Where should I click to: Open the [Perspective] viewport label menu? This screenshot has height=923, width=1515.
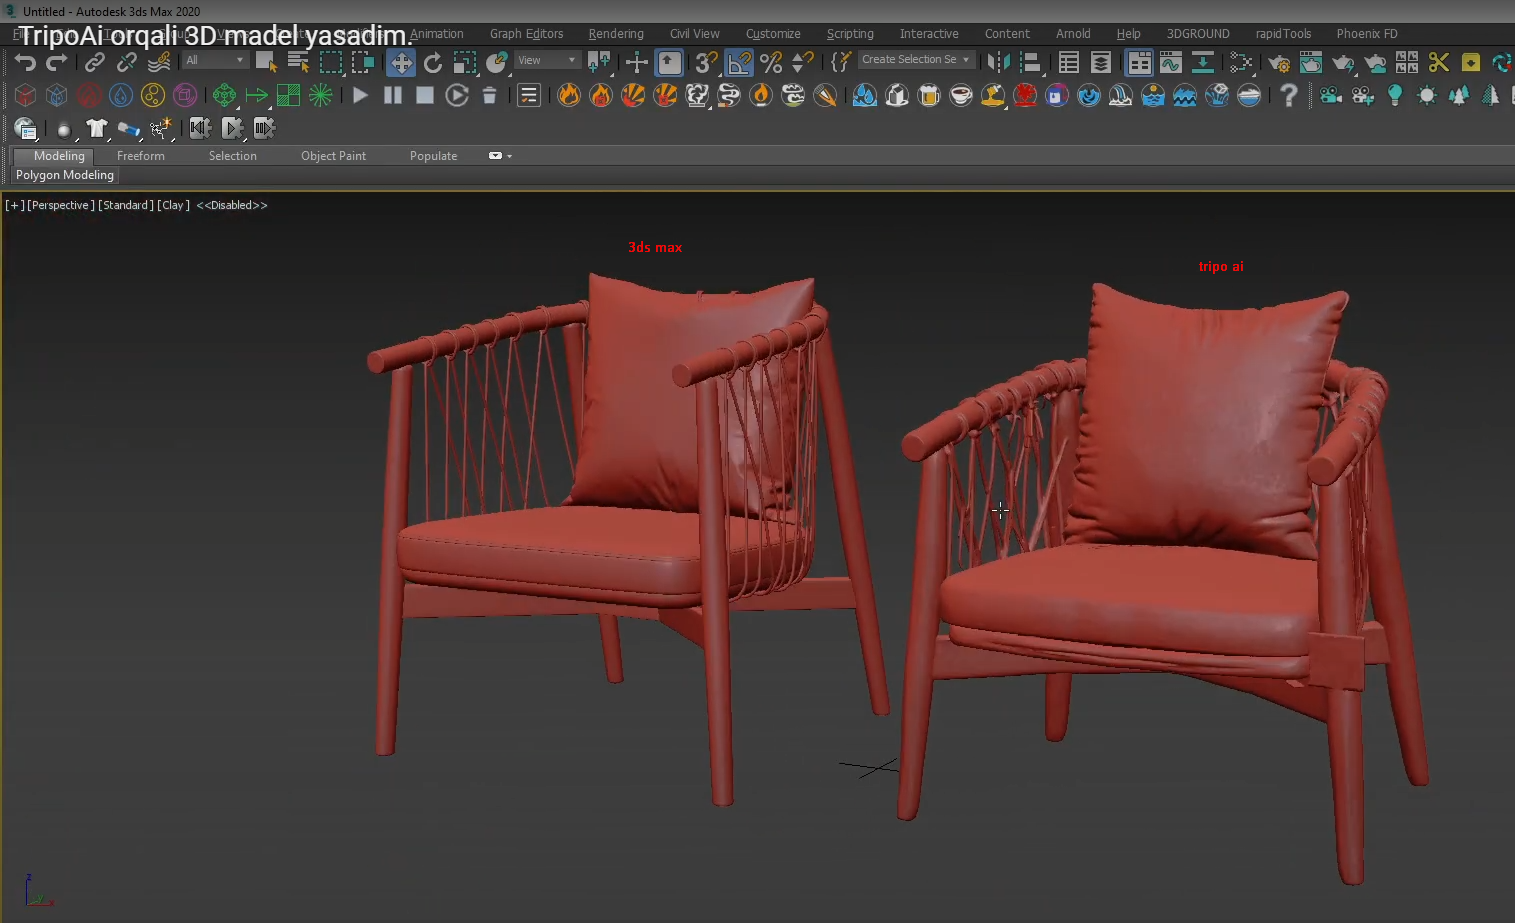click(x=61, y=205)
